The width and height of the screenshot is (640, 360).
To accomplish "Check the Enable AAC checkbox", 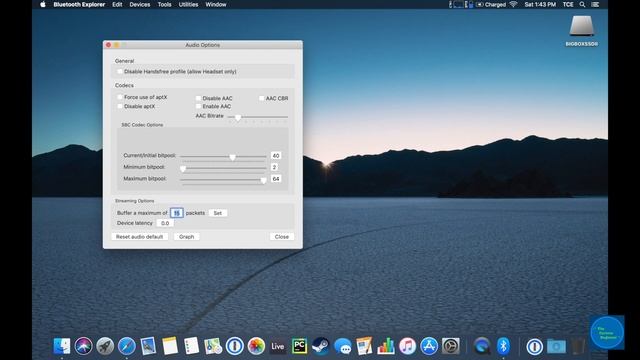I will [198, 106].
